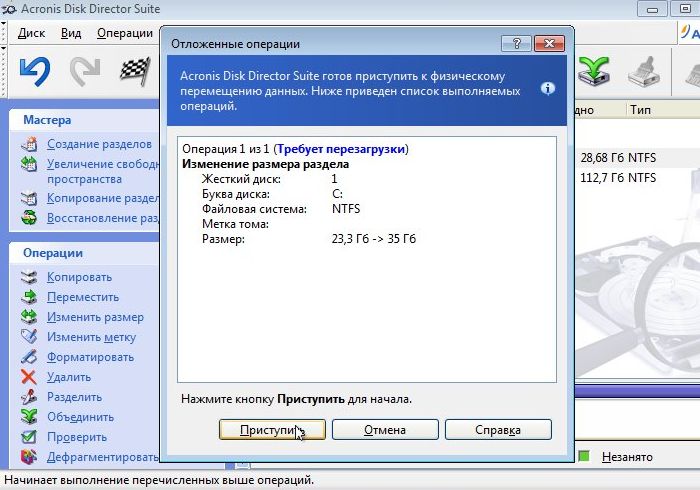Click the green Незанято legend swatch
The width and height of the screenshot is (700, 490).
[x=584, y=456]
